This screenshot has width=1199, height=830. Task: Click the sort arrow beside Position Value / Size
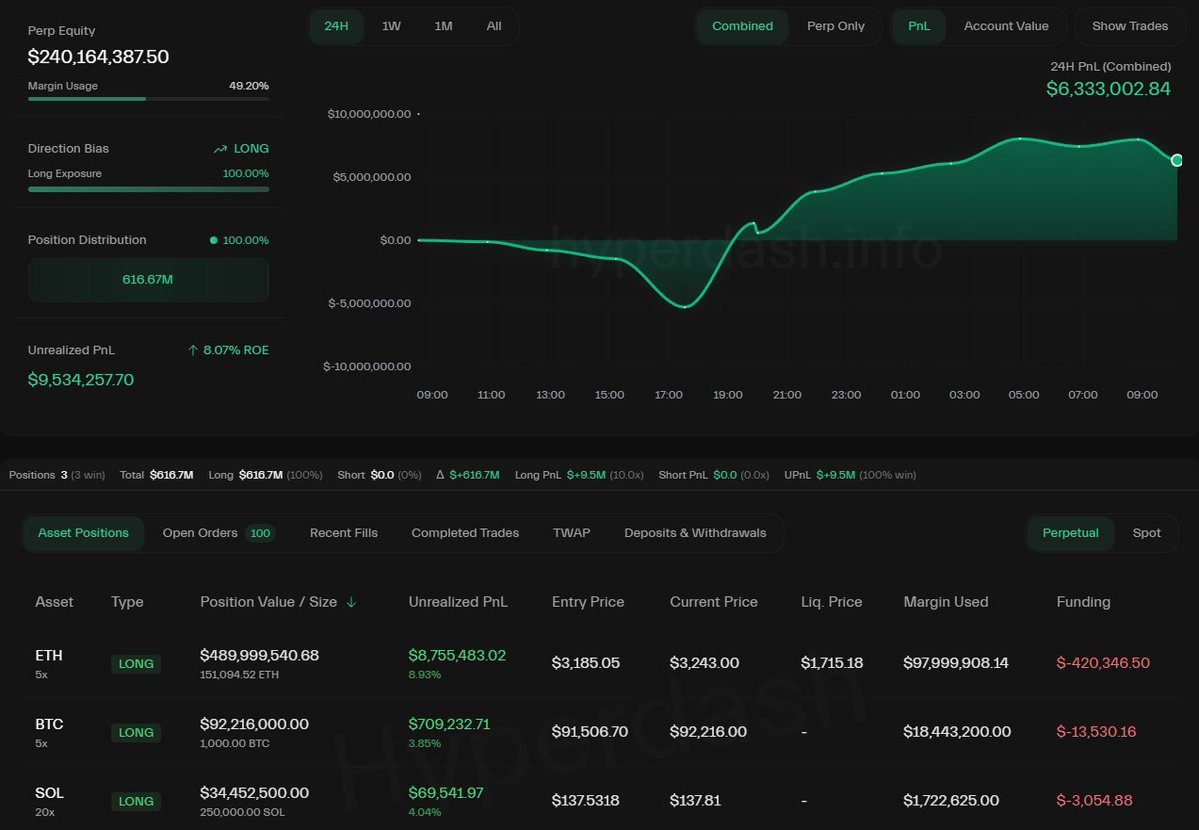click(x=351, y=602)
